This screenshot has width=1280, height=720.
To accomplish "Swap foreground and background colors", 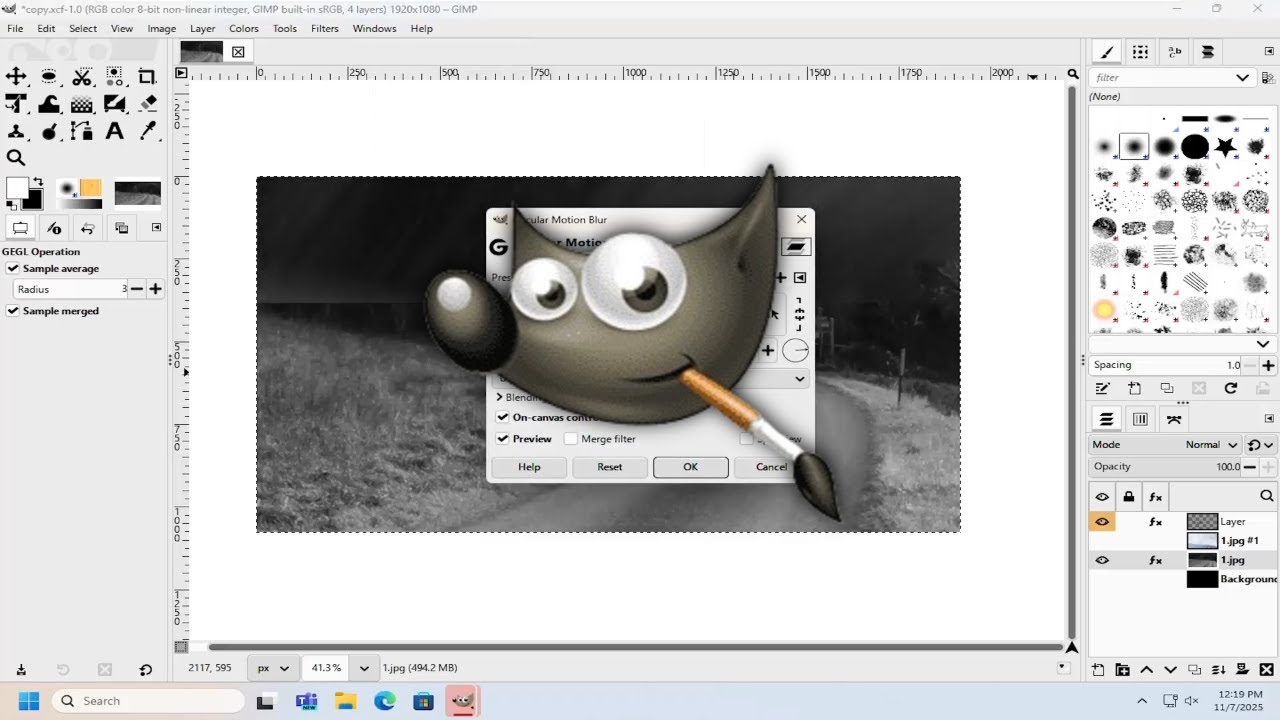I will point(37,181).
